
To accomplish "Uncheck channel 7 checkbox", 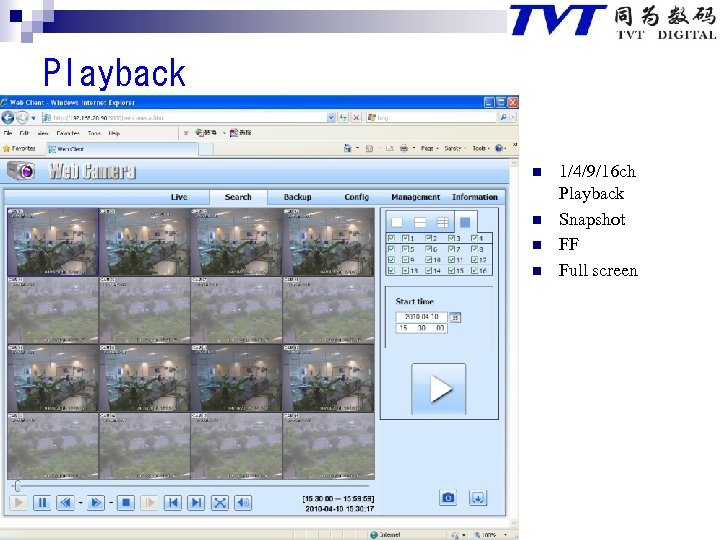I will pyautogui.click(x=451, y=249).
